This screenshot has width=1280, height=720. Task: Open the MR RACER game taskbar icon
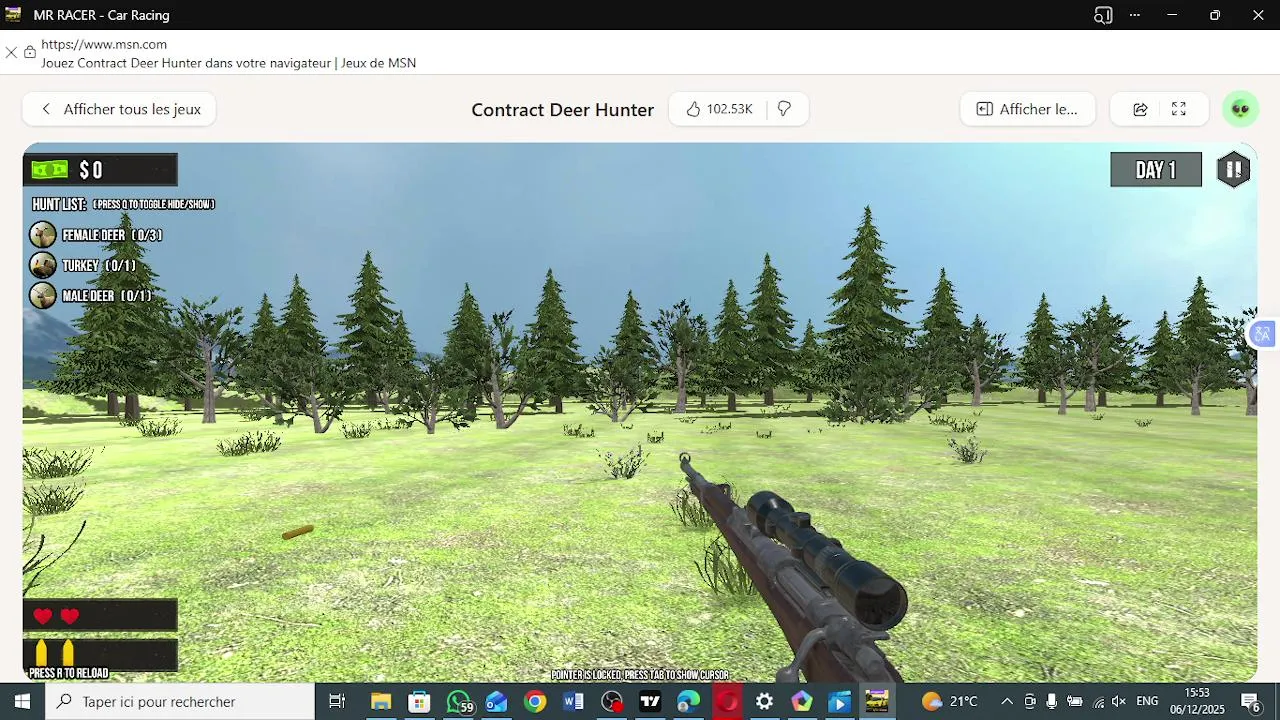877,702
